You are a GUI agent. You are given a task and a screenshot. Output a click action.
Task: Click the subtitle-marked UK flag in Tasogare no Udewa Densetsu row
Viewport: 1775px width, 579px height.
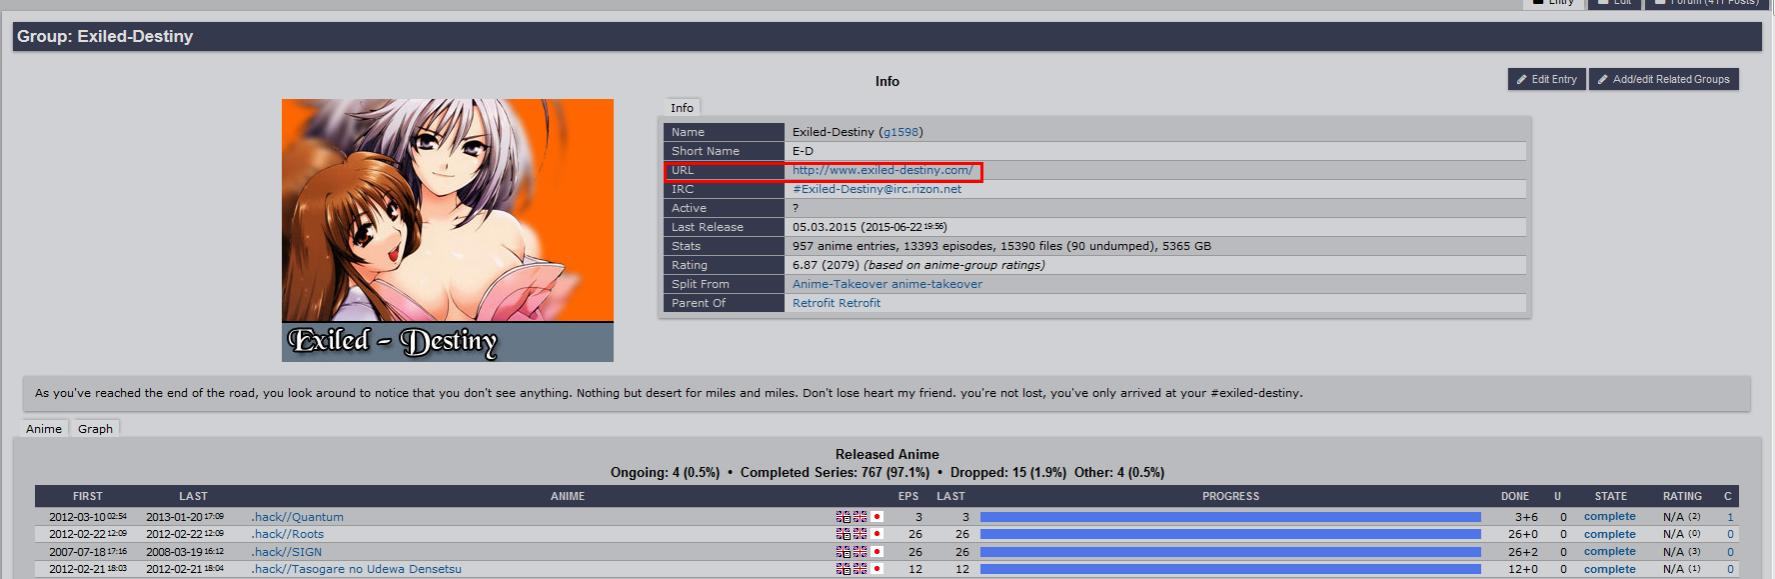(843, 569)
